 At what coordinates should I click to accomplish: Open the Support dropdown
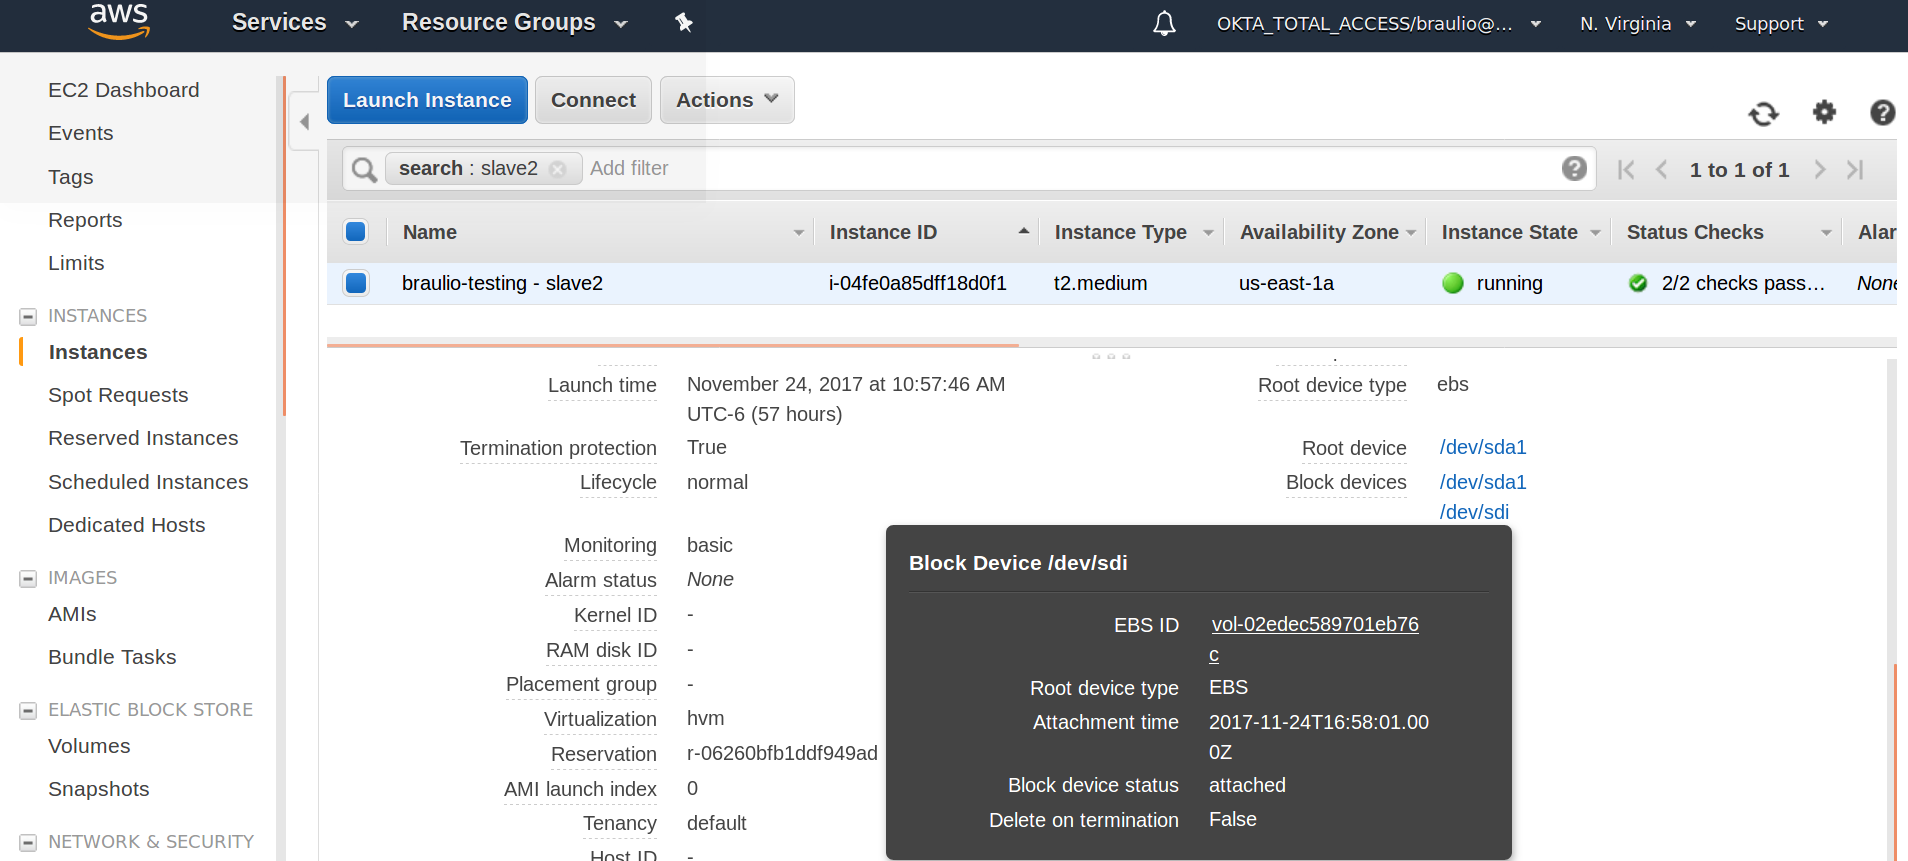pos(1781,24)
